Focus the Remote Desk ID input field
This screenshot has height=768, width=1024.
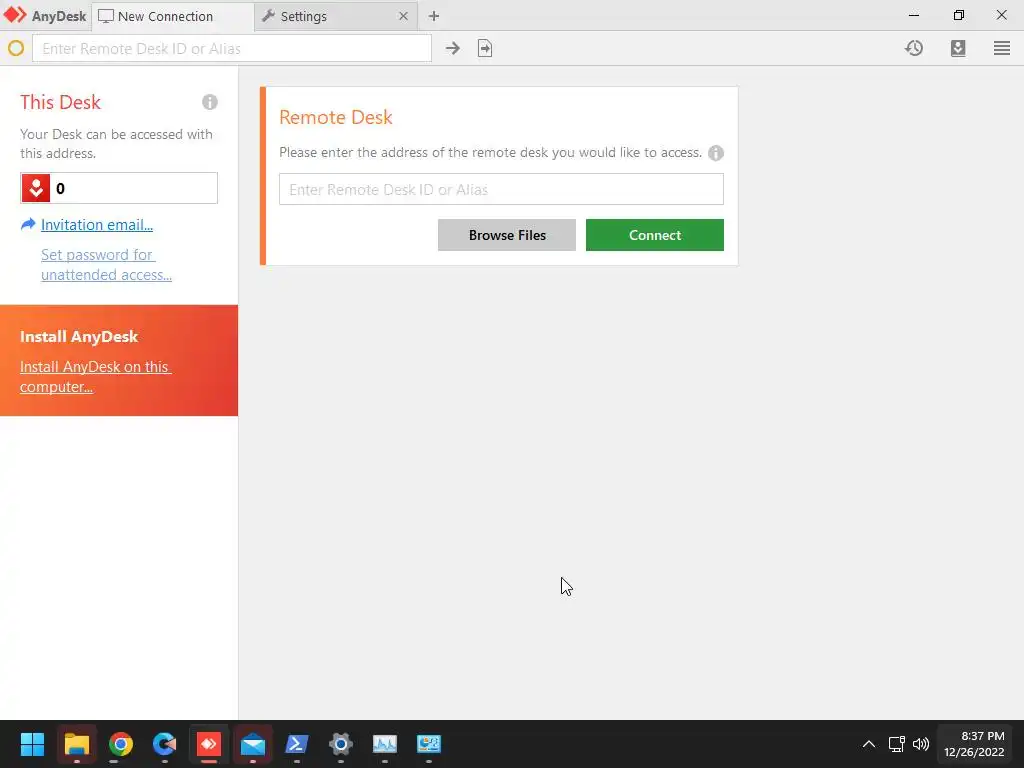[x=501, y=189]
